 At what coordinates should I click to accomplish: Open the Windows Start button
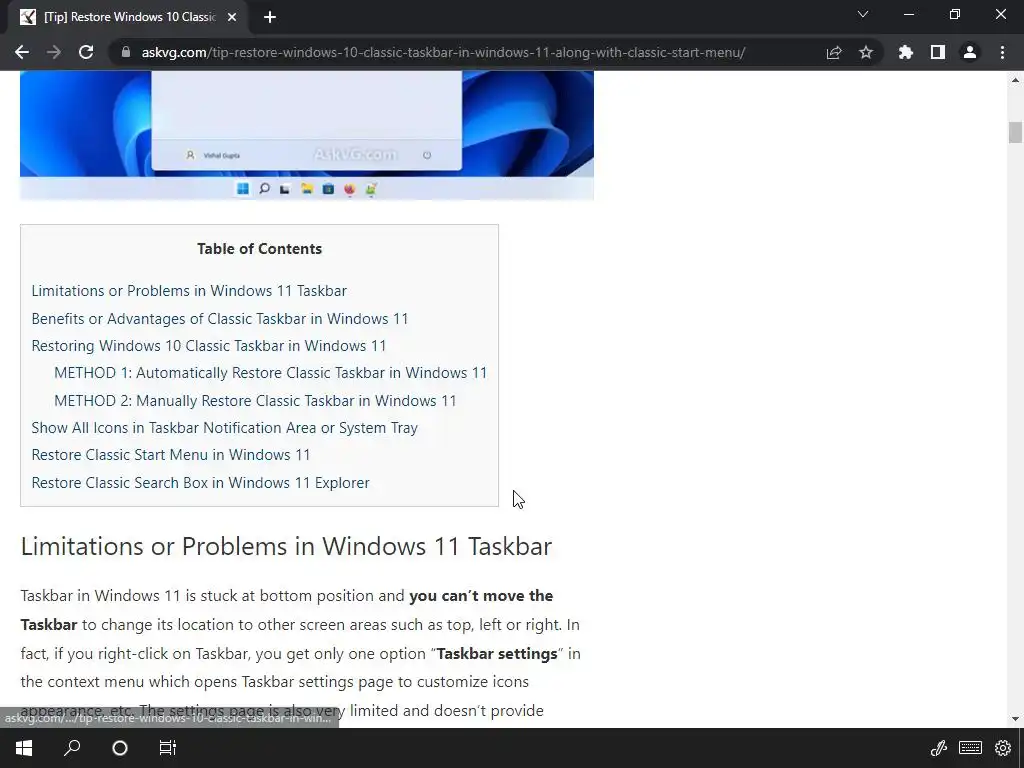click(x=24, y=748)
